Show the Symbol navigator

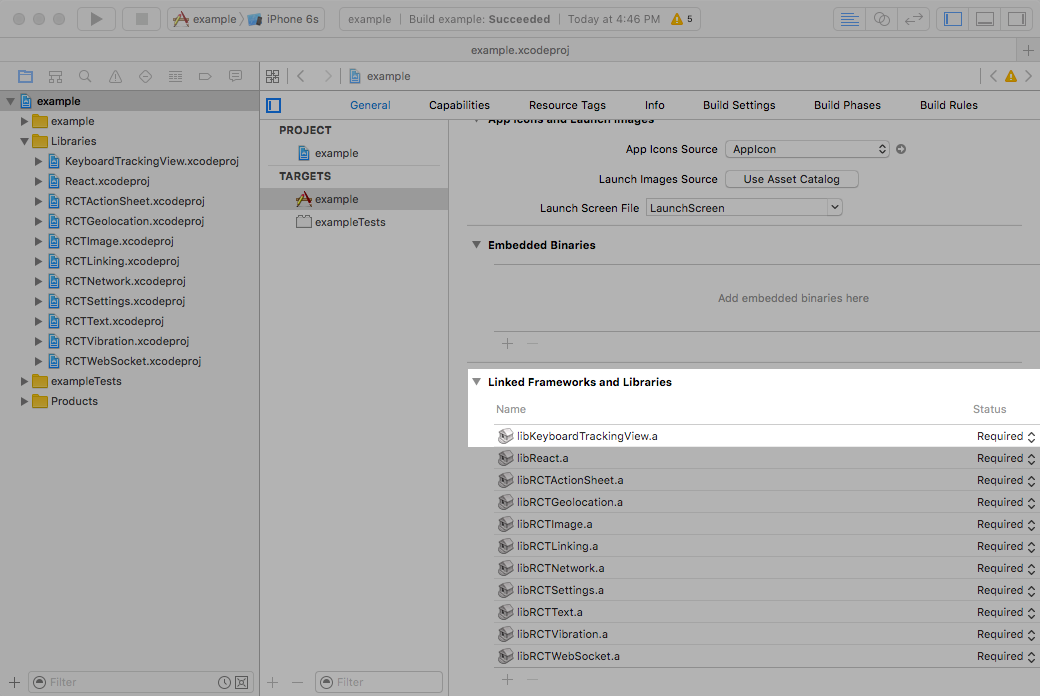(56, 76)
